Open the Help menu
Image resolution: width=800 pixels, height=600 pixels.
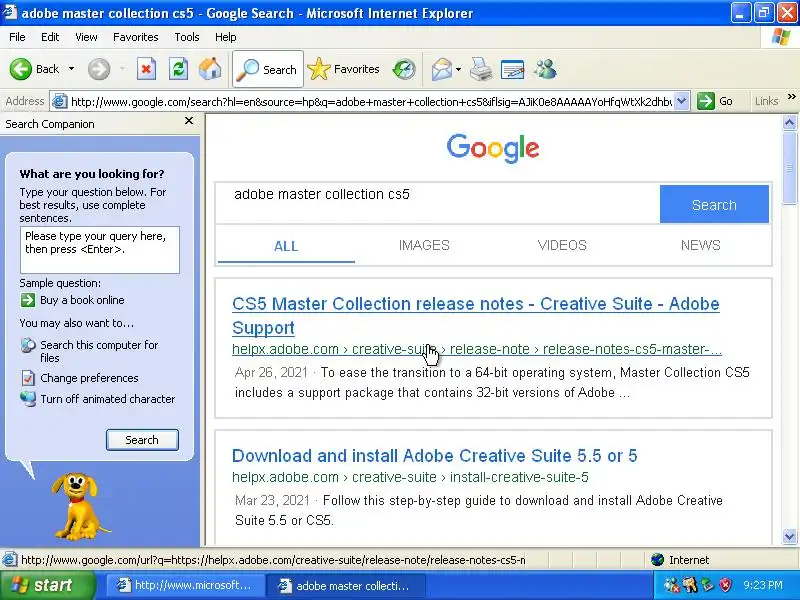coord(226,37)
